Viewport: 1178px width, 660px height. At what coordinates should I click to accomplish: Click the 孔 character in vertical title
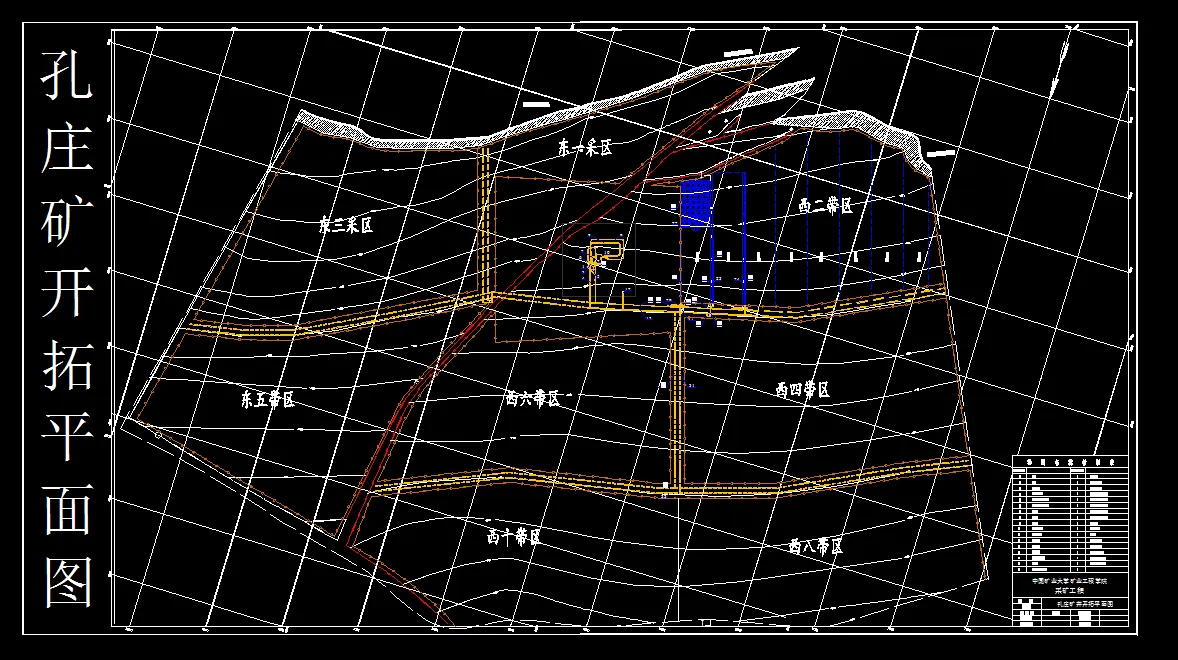point(67,75)
